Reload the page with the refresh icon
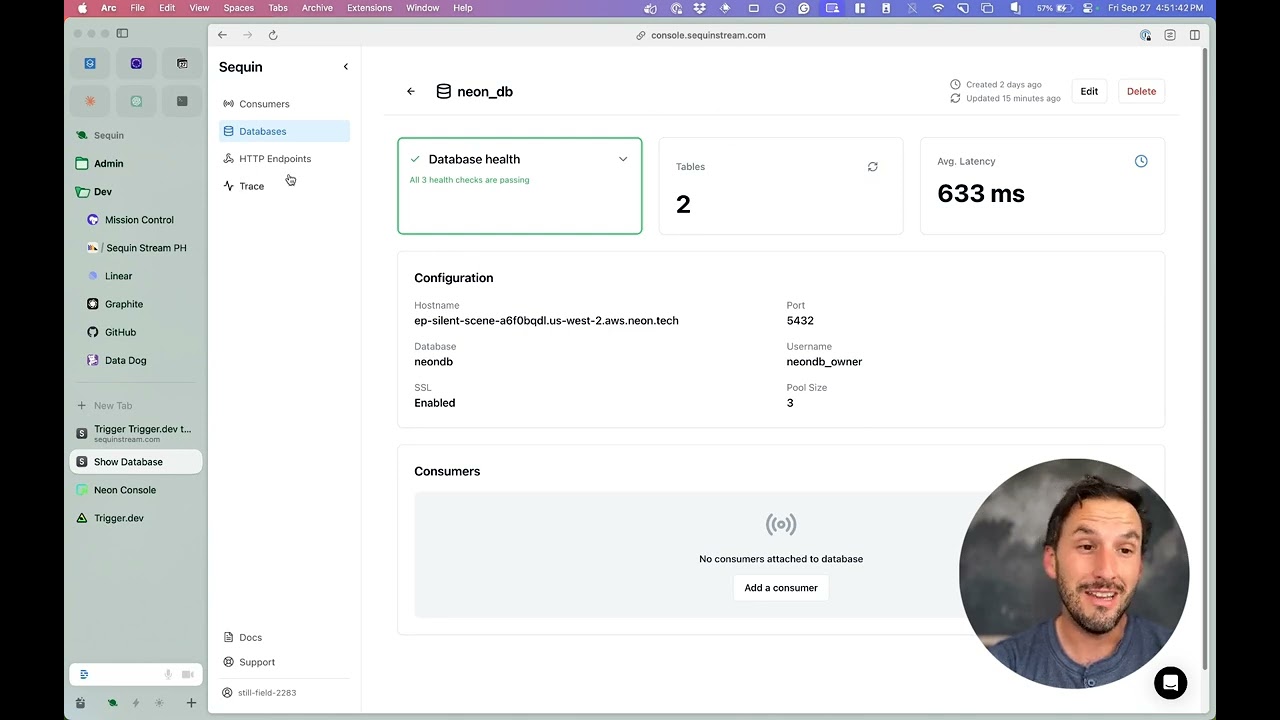1280x720 pixels. [272, 35]
